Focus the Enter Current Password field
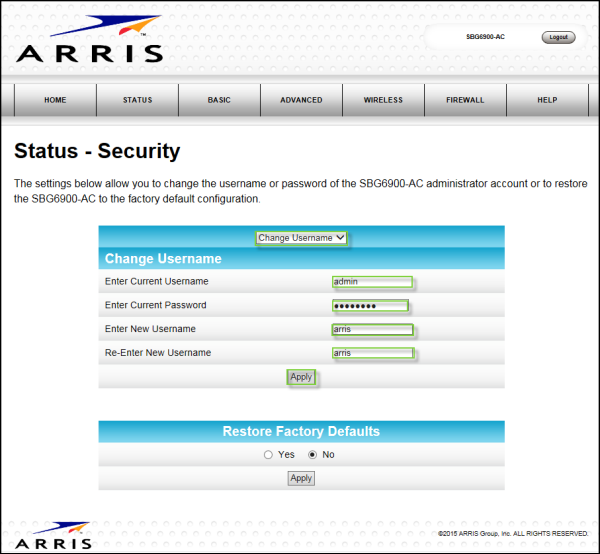The image size is (600, 554). tap(371, 306)
